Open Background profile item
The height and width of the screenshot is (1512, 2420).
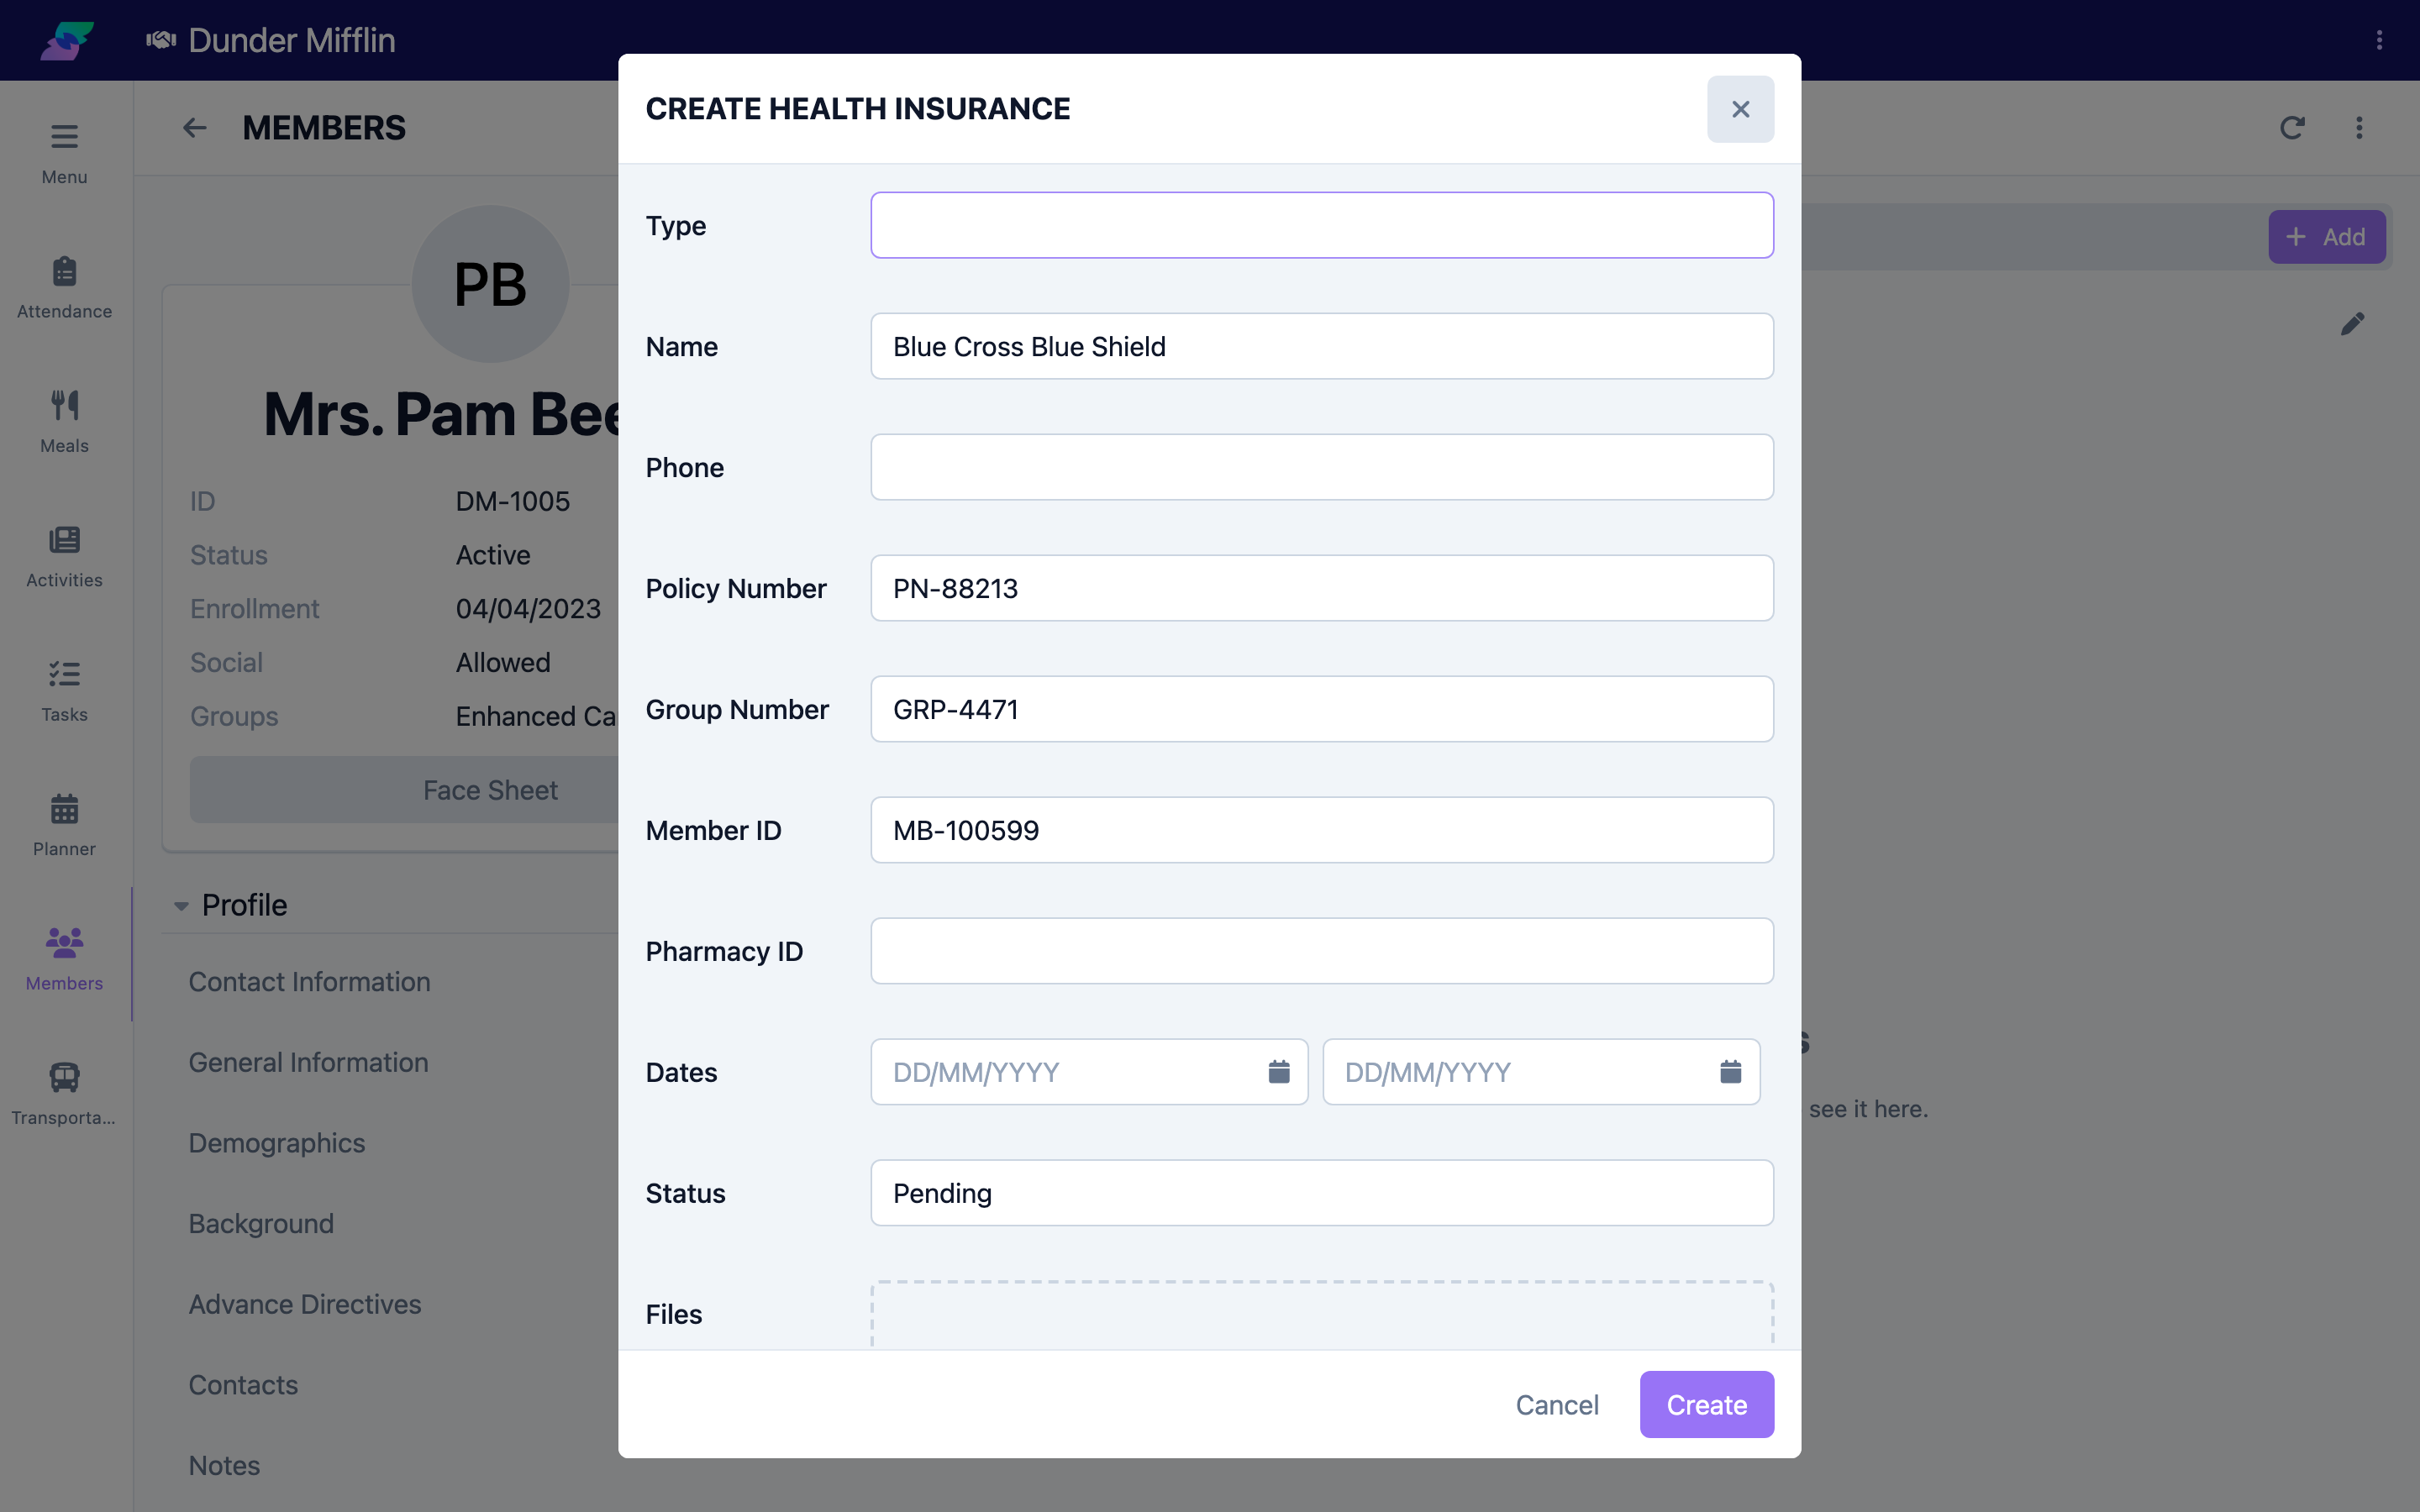pyautogui.click(x=261, y=1224)
